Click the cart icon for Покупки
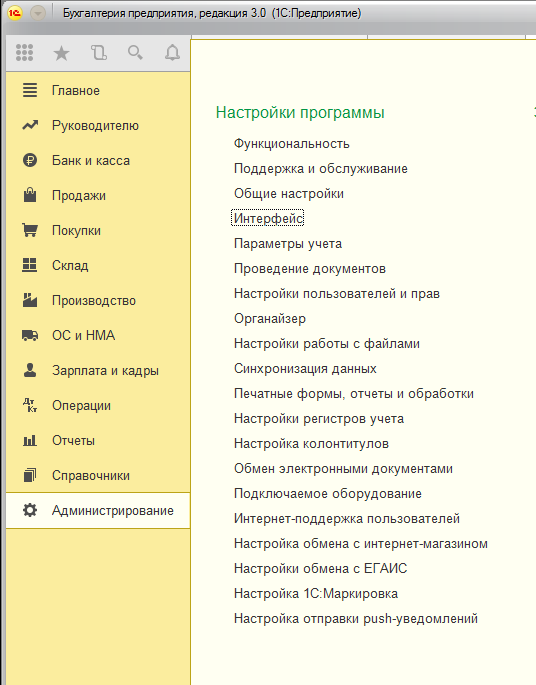Viewport: 536px width, 685px height. tap(30, 230)
